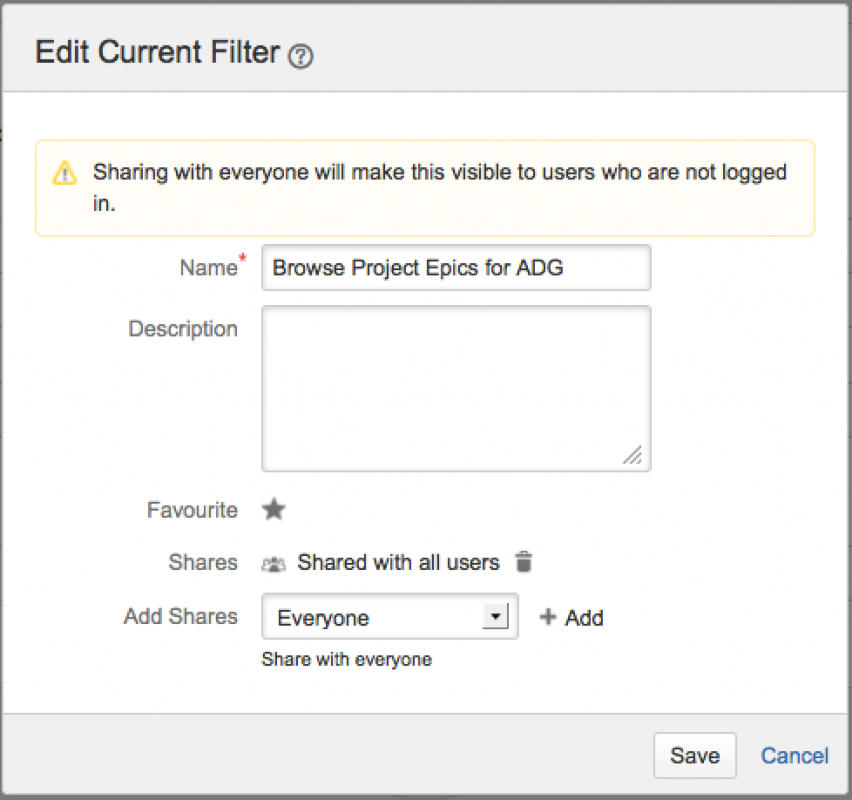Click the Shared with all users text
Image resolution: width=852 pixels, height=800 pixels.
coord(398,563)
